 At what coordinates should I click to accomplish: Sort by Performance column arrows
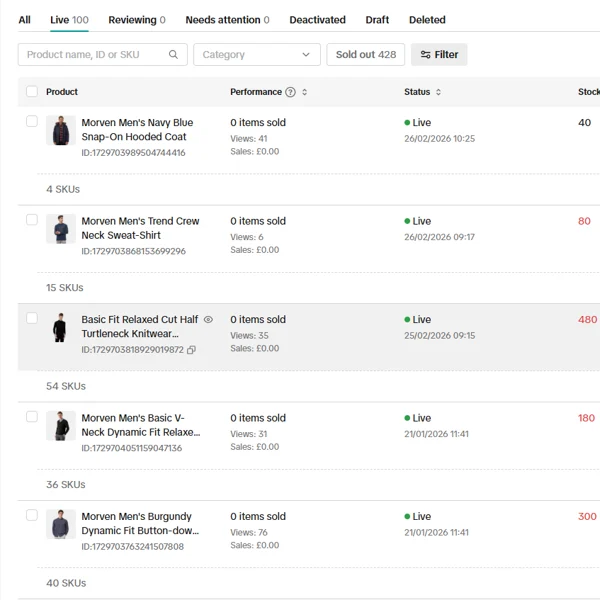tap(305, 92)
